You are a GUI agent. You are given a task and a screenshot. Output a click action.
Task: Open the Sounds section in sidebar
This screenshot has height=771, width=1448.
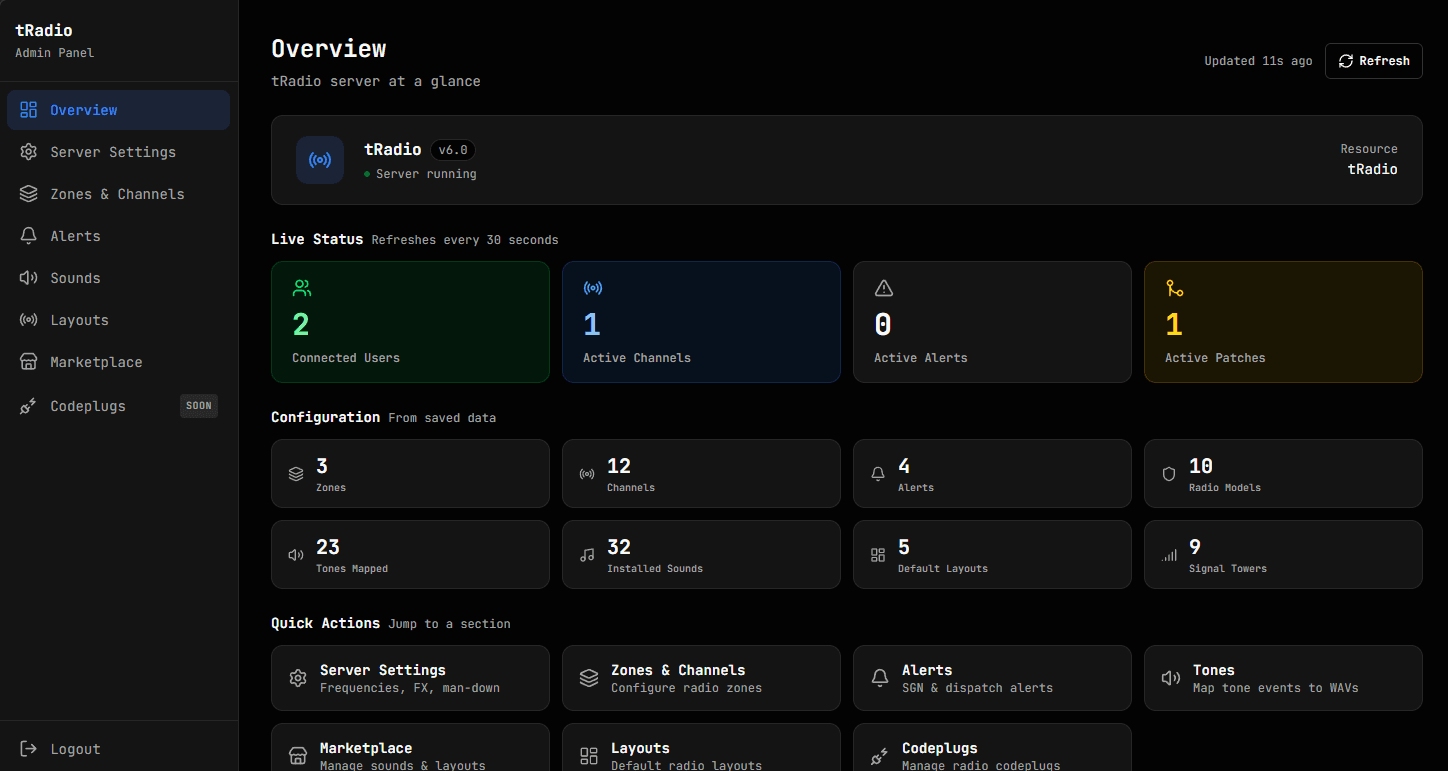[119, 278]
